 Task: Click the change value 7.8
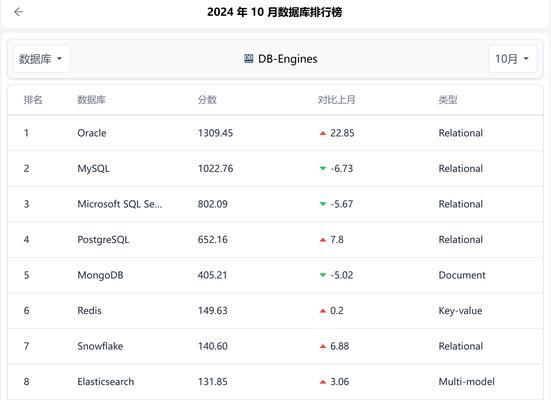(337, 240)
